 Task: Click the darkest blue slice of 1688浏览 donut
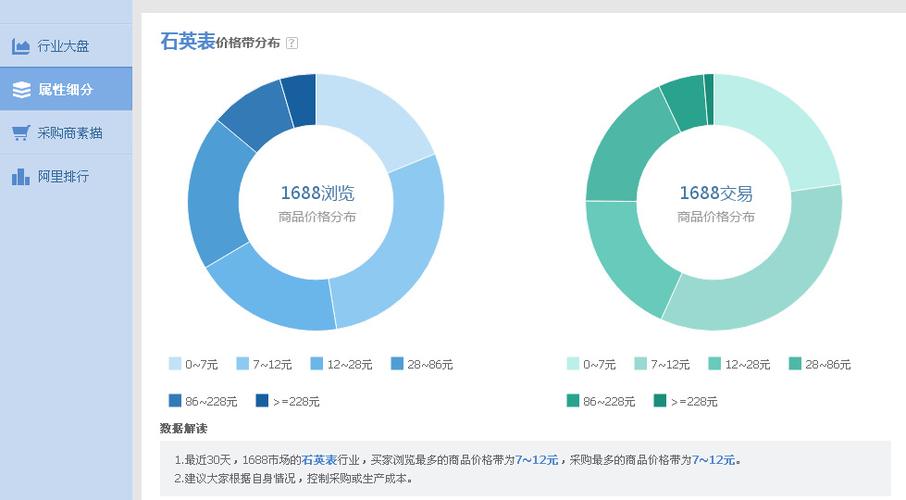(x=303, y=99)
